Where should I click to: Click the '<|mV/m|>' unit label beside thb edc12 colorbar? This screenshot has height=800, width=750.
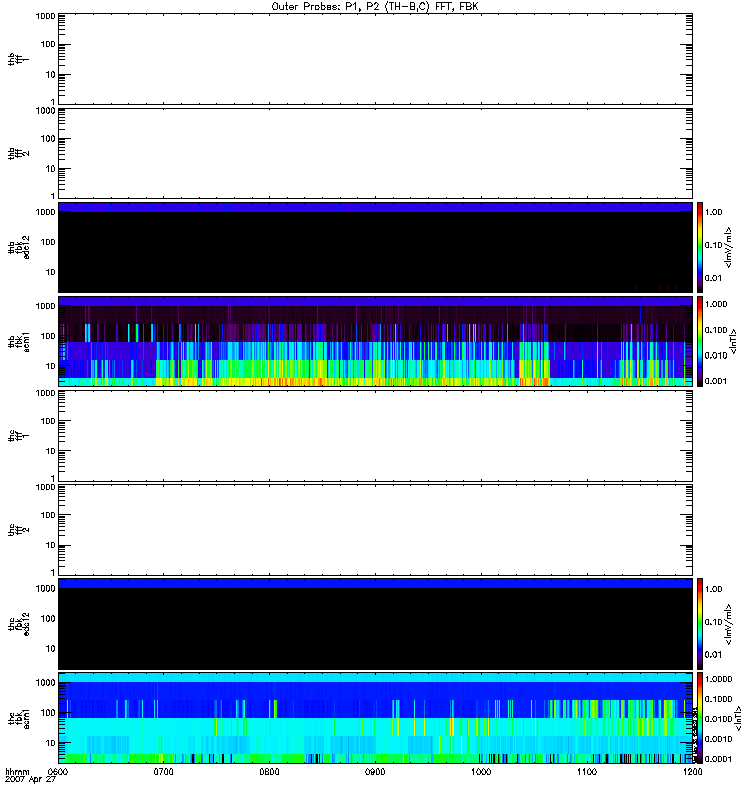728,247
